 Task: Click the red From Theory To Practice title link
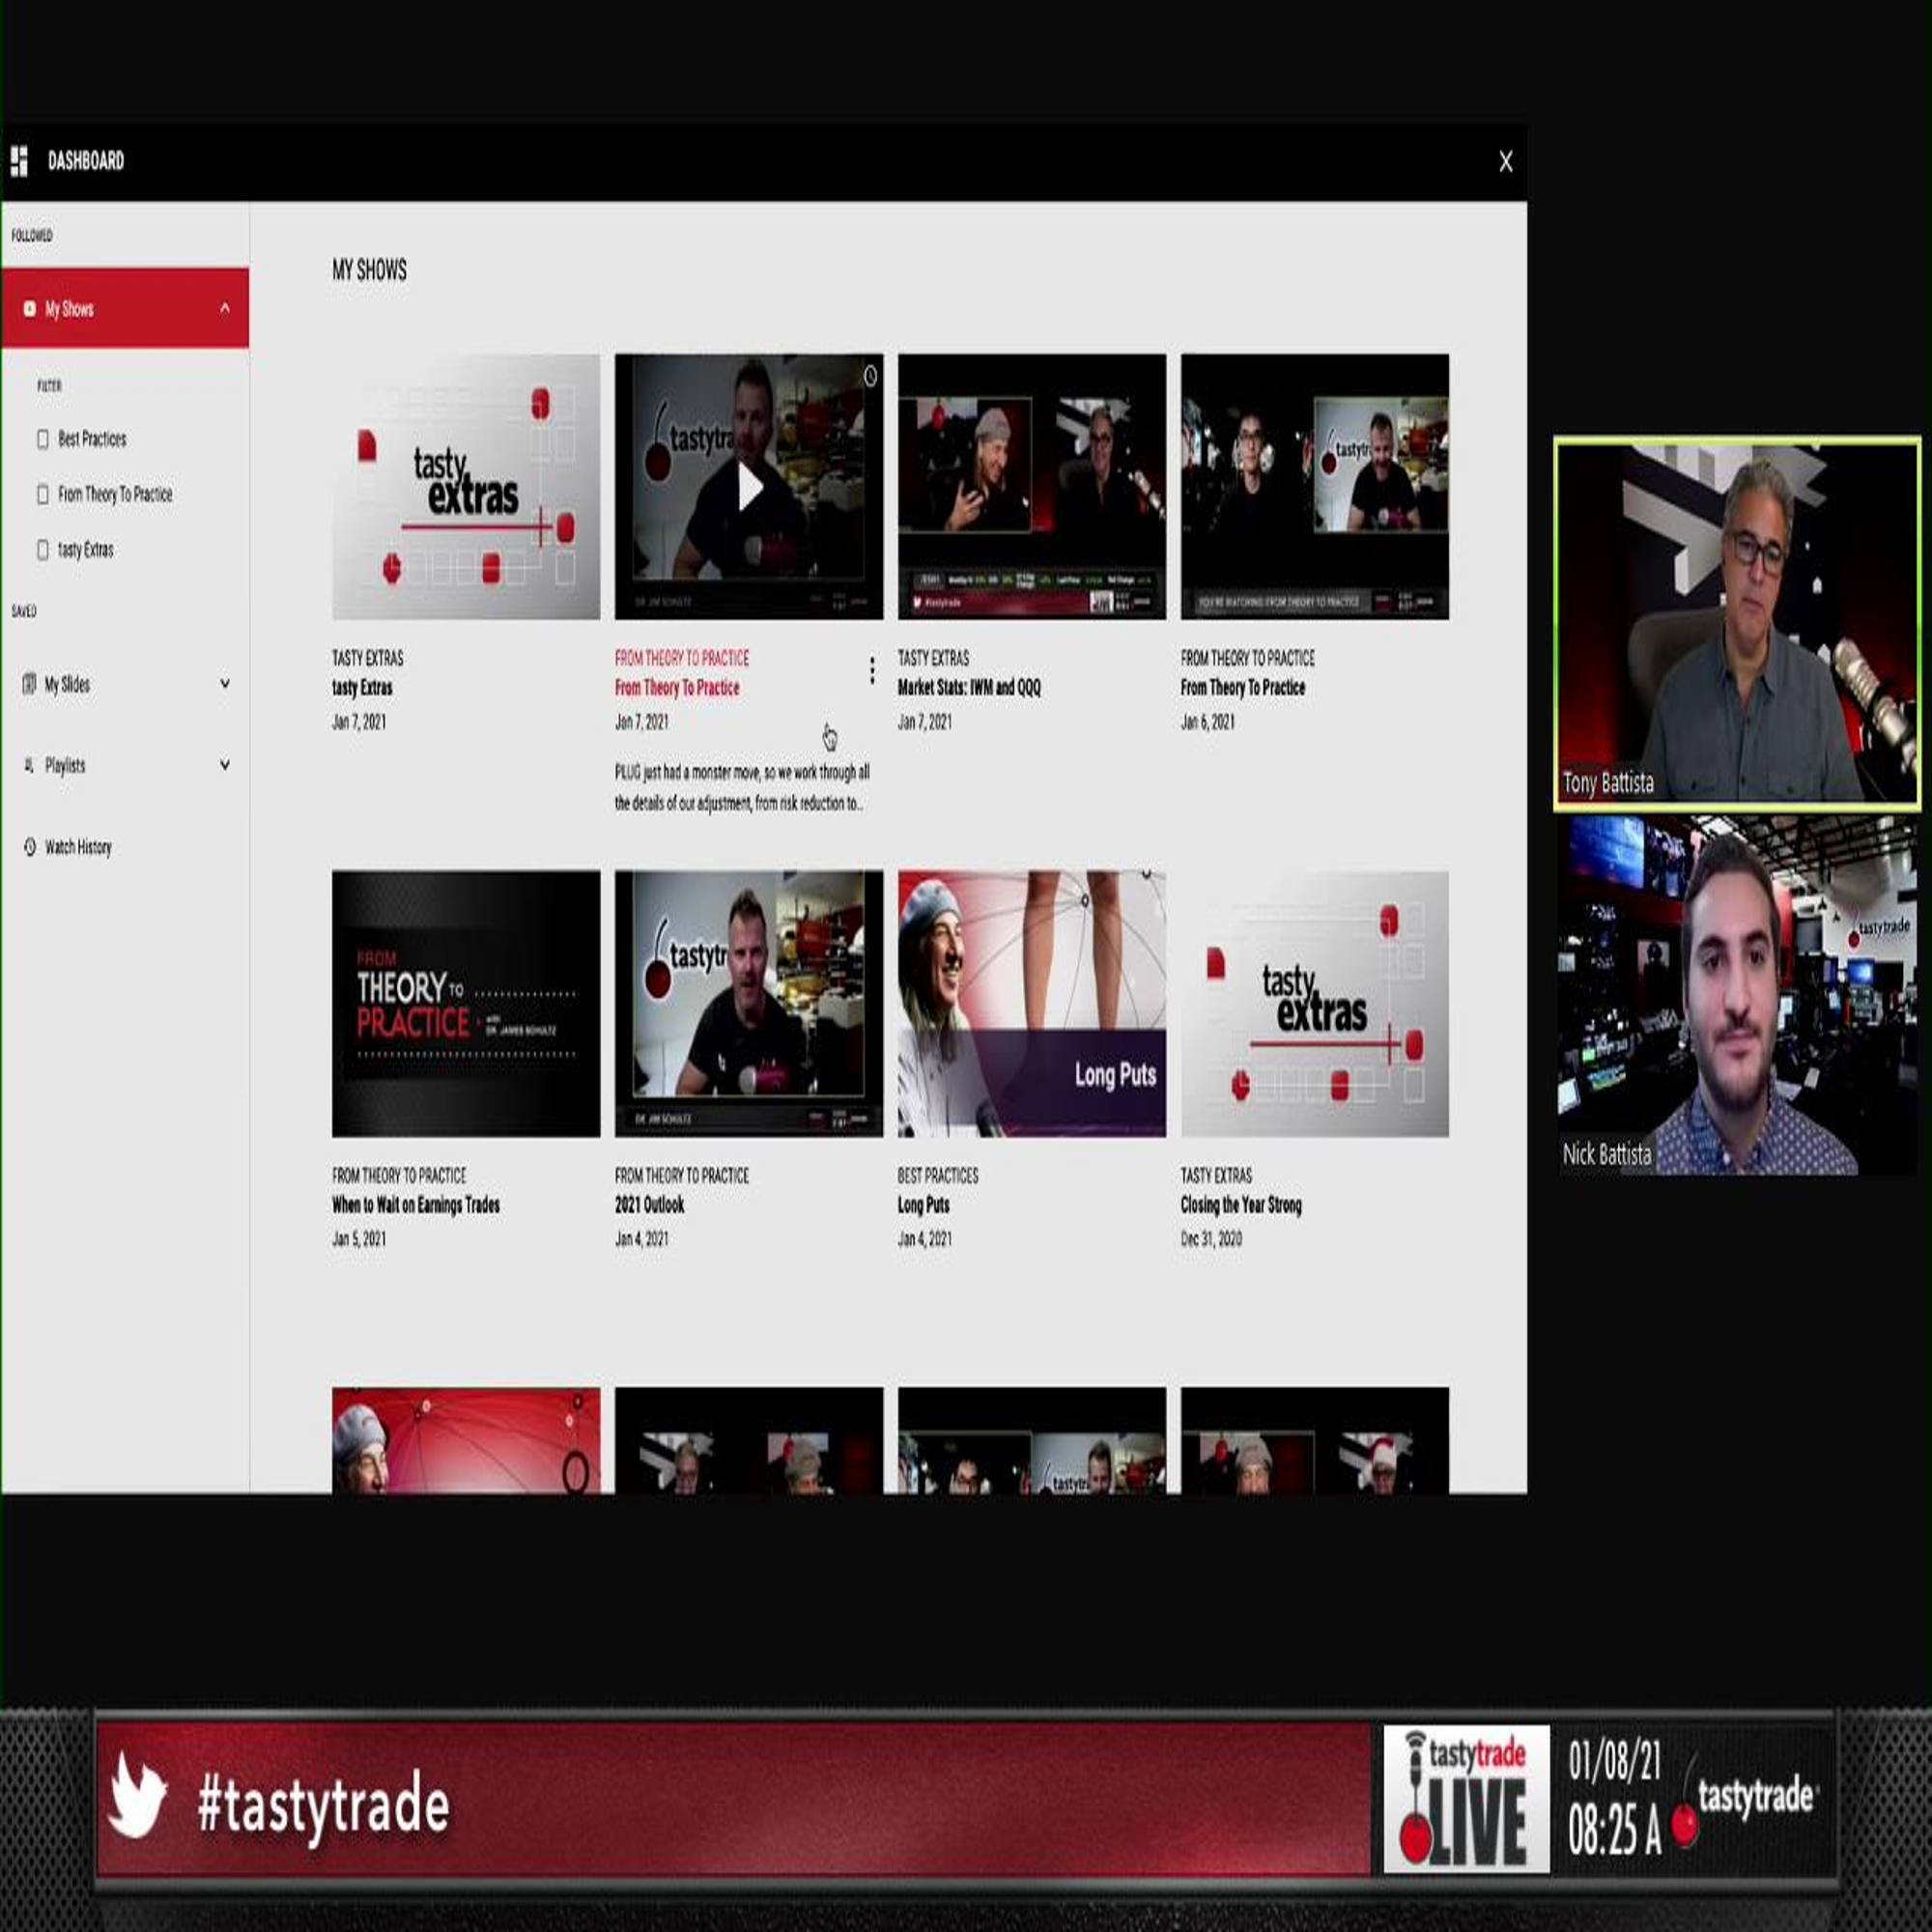tap(677, 688)
